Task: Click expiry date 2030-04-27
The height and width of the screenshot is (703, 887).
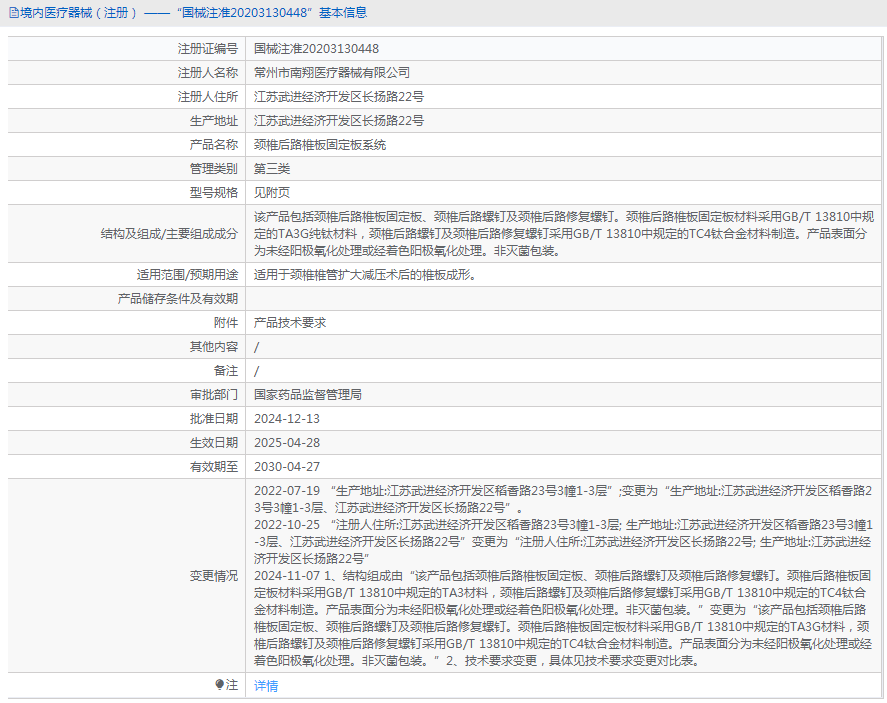Action: pyautogui.click(x=287, y=467)
